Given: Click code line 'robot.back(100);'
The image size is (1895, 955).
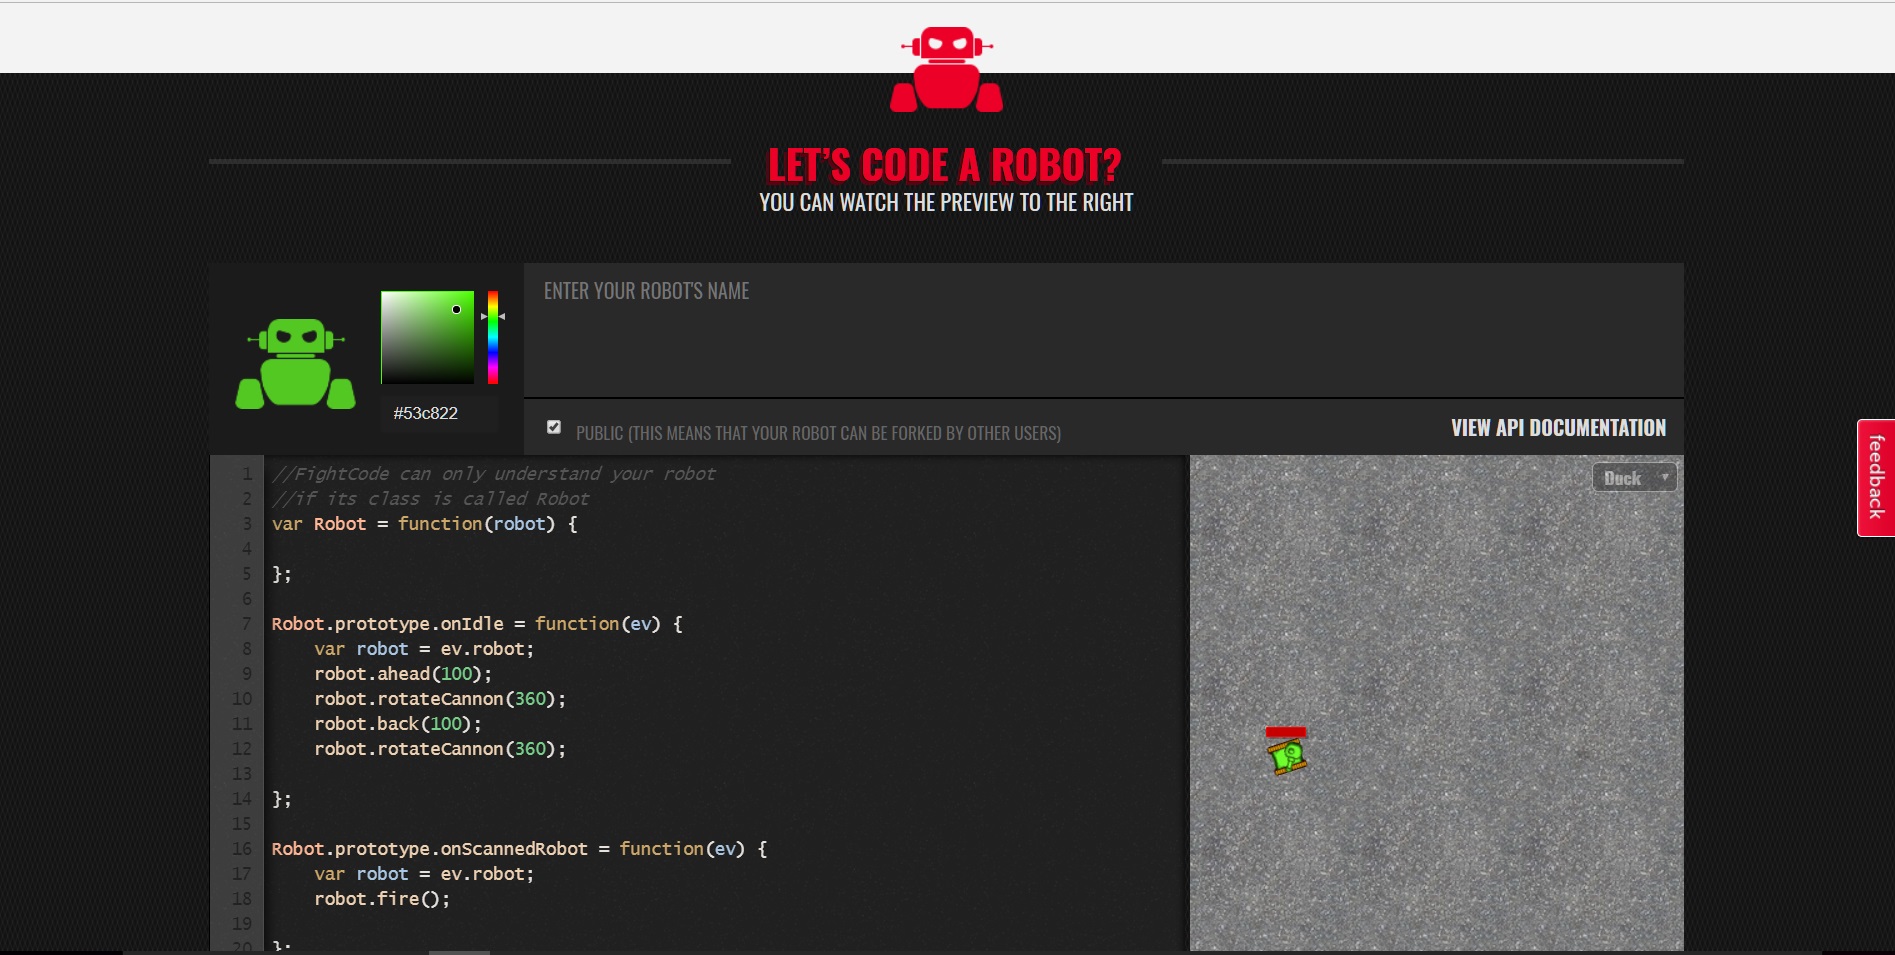Looking at the screenshot, I should click(398, 724).
